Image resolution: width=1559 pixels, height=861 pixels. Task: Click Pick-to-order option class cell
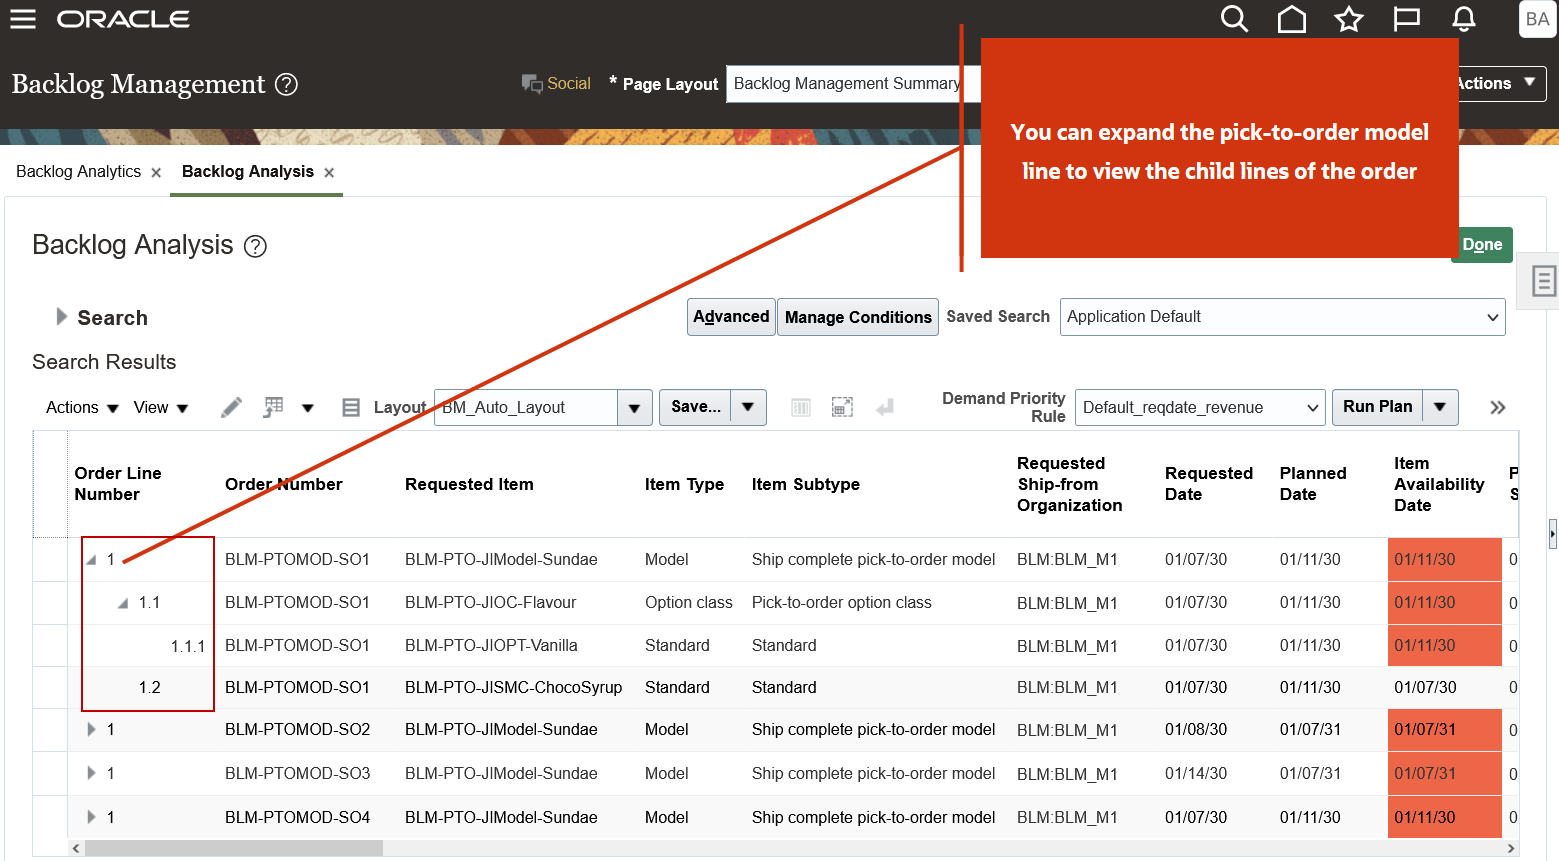click(x=842, y=603)
